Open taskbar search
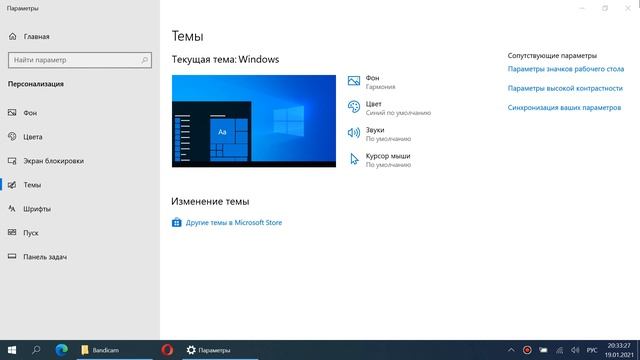 36,350
